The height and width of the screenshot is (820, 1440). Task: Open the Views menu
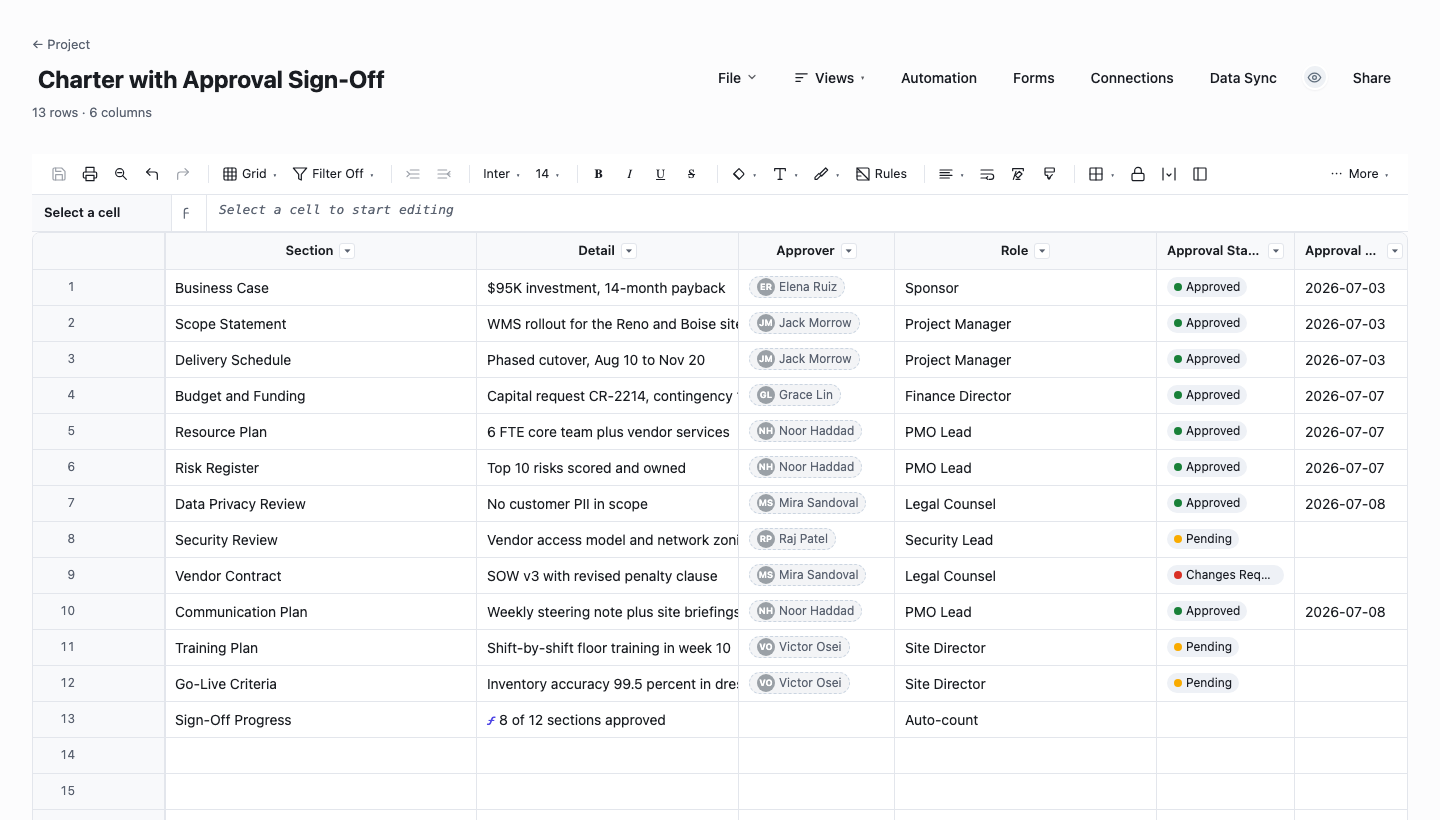coord(829,78)
